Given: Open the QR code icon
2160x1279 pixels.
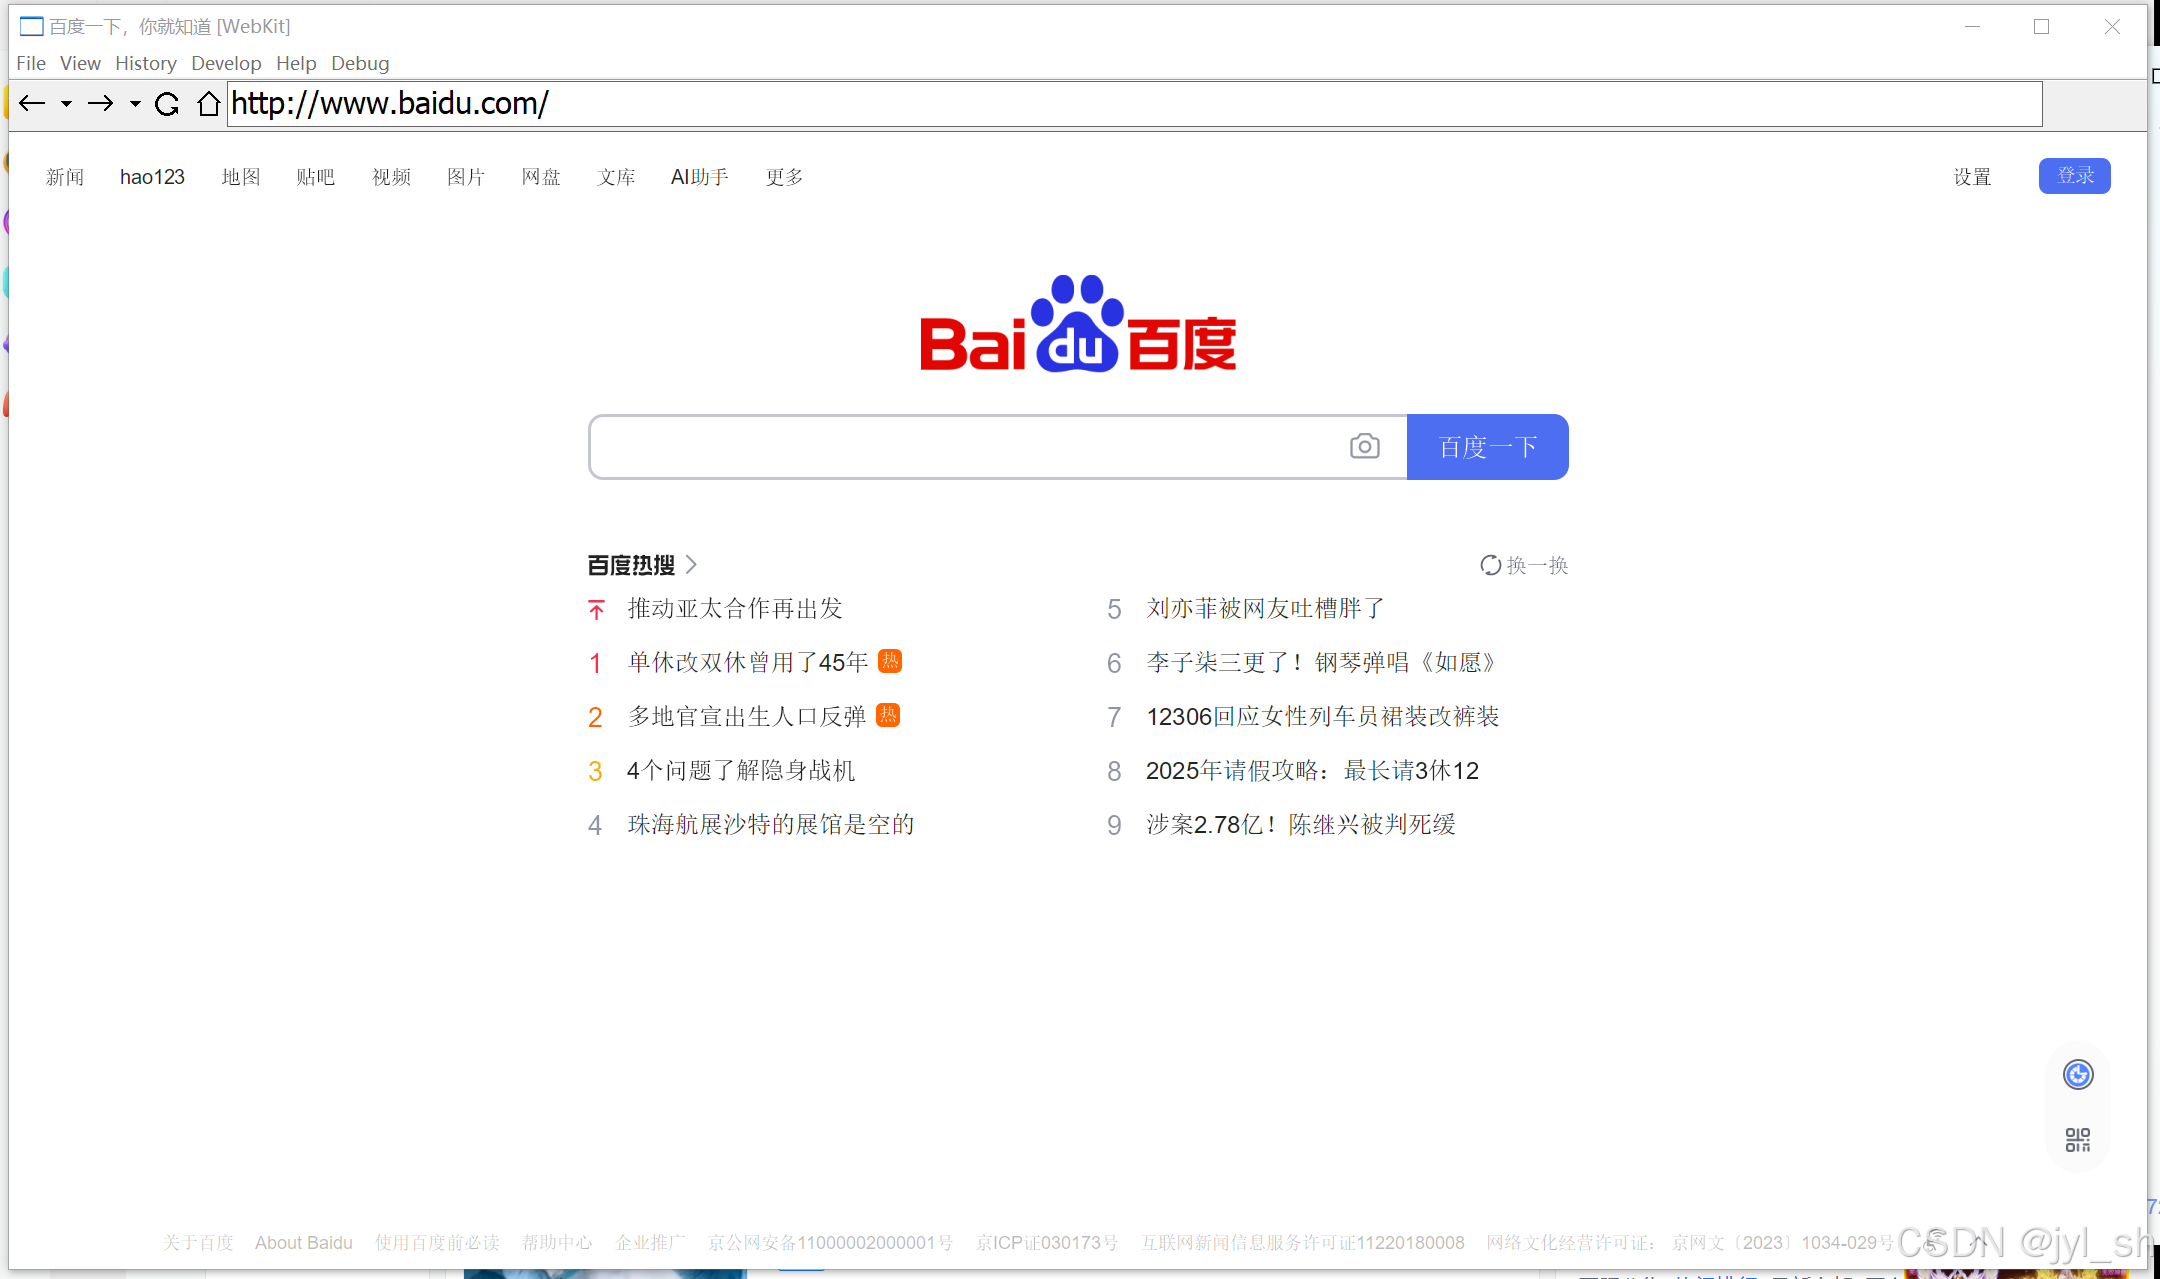Looking at the screenshot, I should [x=2078, y=1140].
